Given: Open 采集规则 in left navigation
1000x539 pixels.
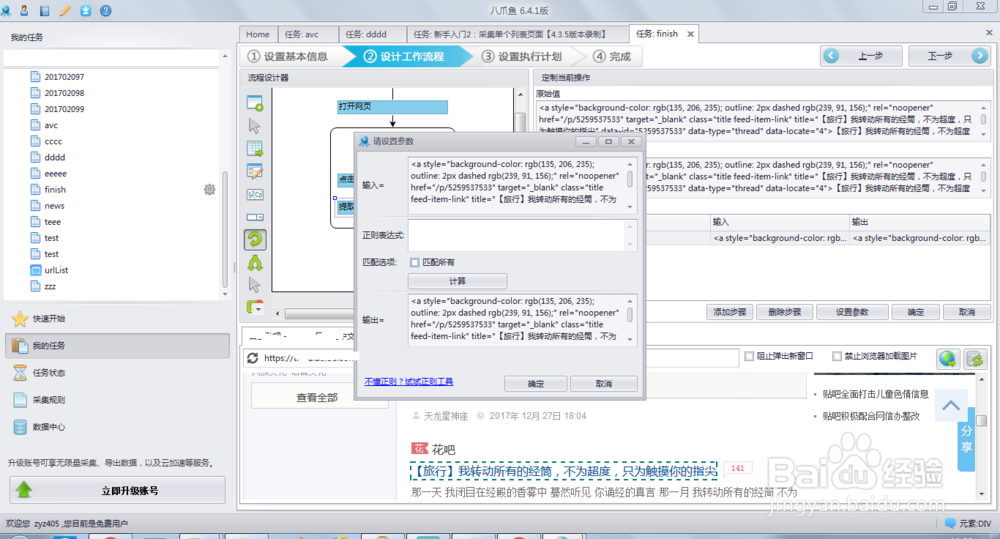Looking at the screenshot, I should click(48, 400).
